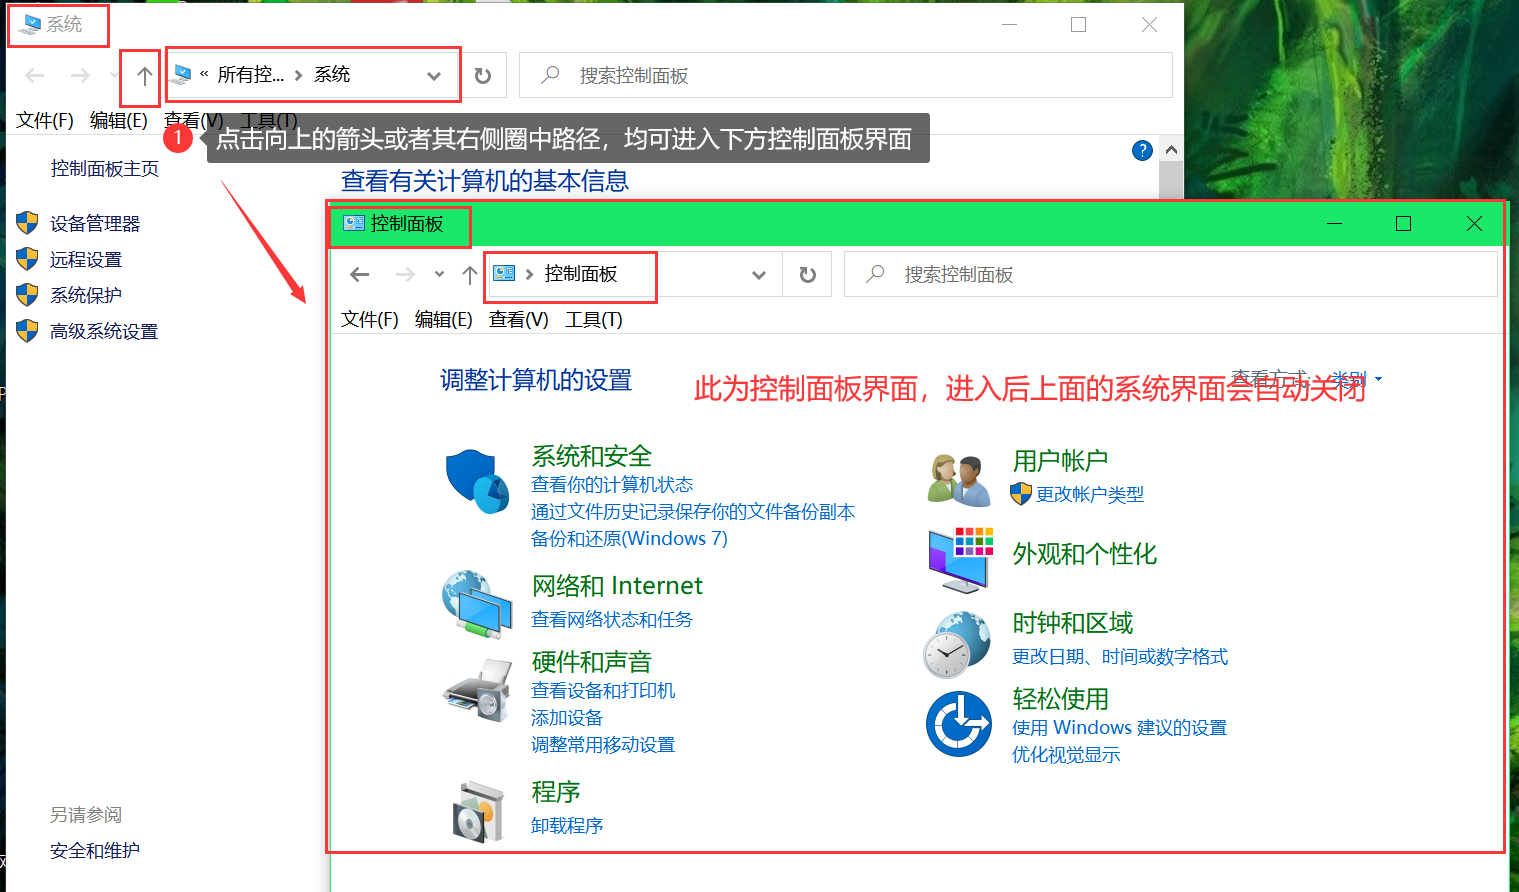Click the Hardware and Sound printer icon
The width and height of the screenshot is (1519, 892).
click(478, 690)
